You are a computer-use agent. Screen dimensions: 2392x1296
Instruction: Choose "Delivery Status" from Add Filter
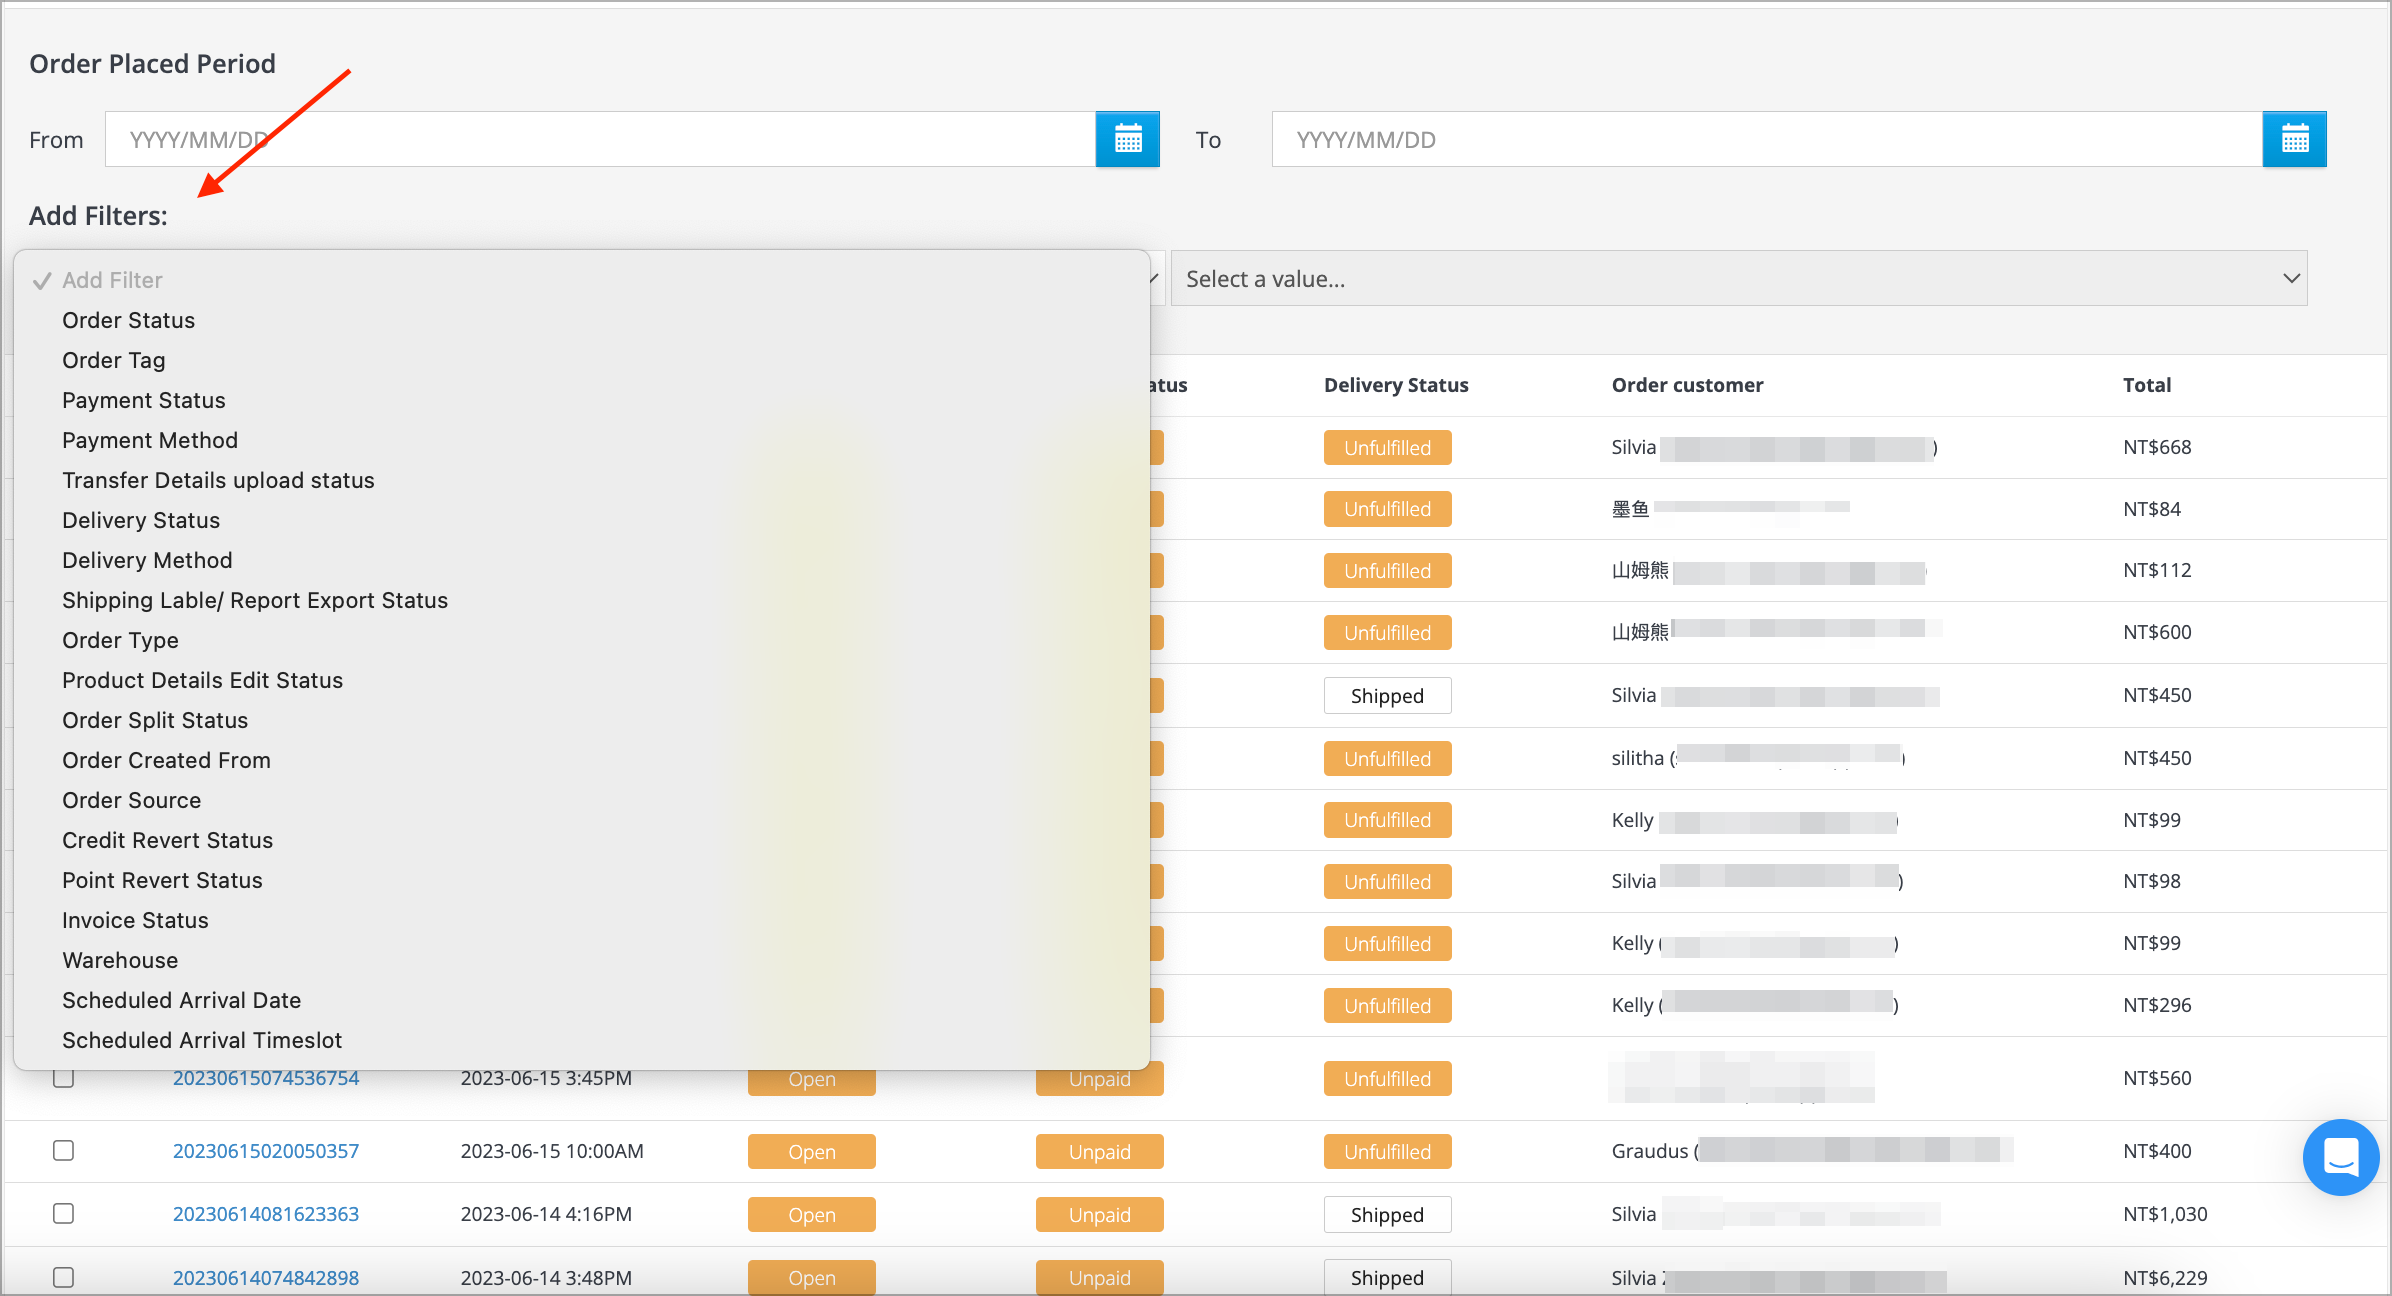(x=141, y=520)
